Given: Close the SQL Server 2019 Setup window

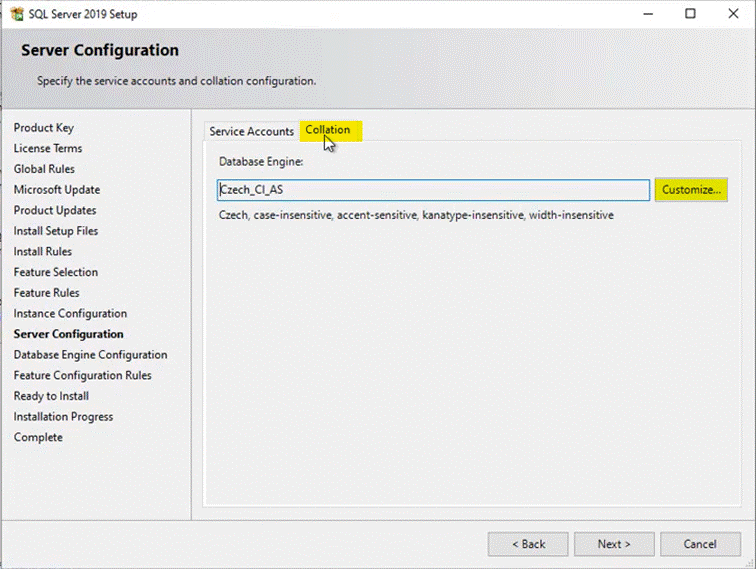Looking at the screenshot, I should pos(733,14).
